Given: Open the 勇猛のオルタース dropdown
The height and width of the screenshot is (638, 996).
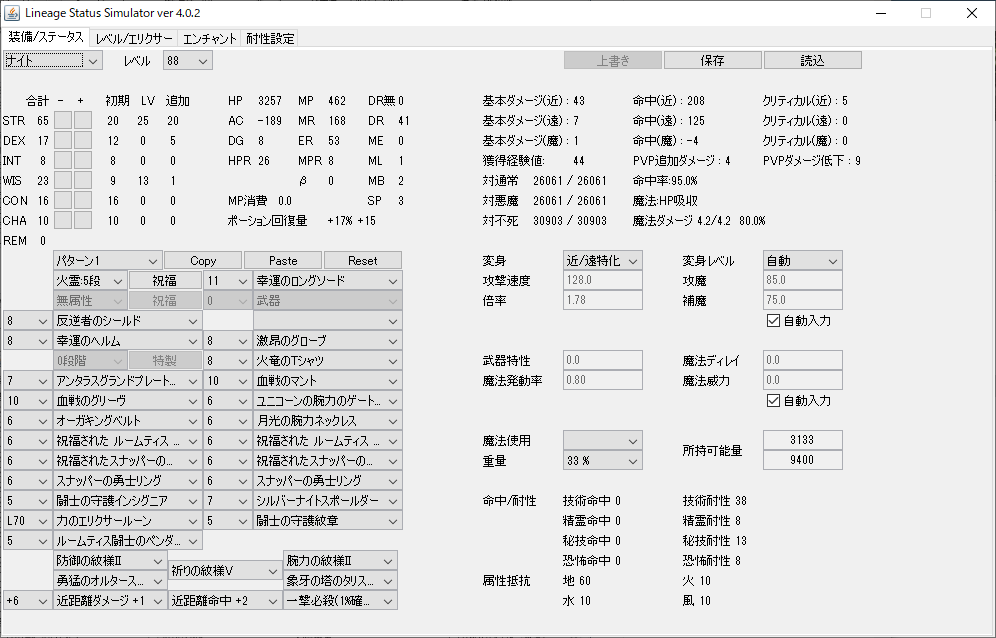Looking at the screenshot, I should [x=111, y=581].
